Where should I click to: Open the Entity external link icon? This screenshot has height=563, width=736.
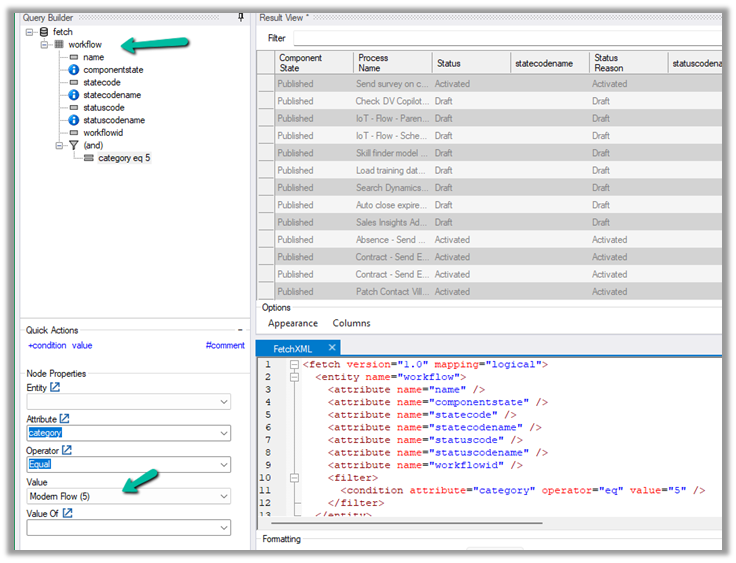pos(55,387)
